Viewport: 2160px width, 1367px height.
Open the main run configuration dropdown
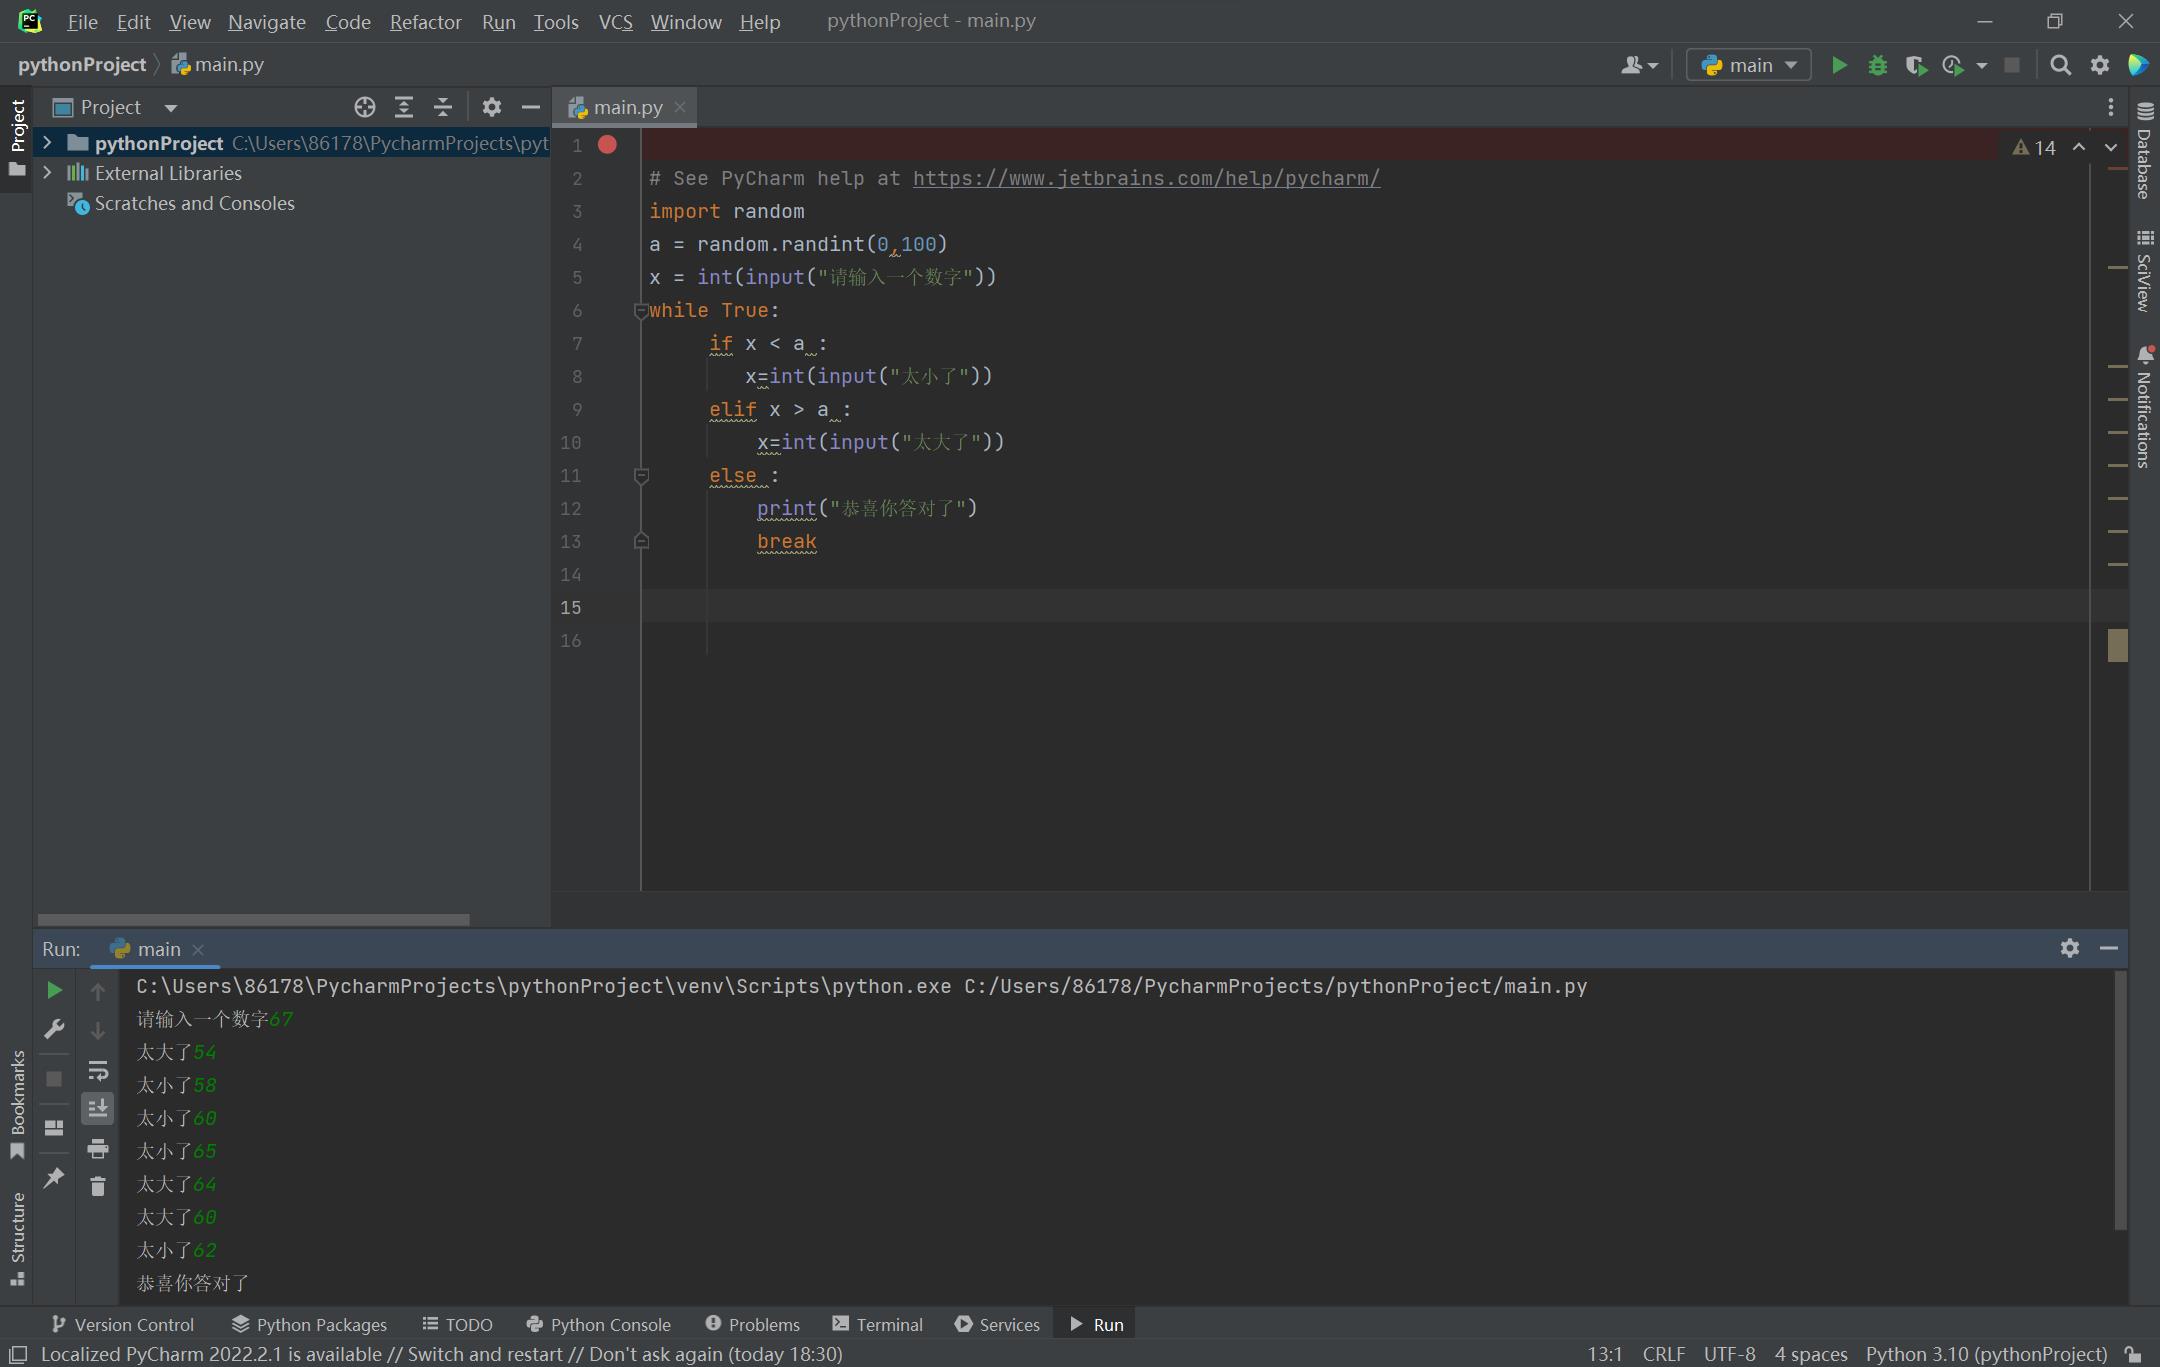[1749, 64]
